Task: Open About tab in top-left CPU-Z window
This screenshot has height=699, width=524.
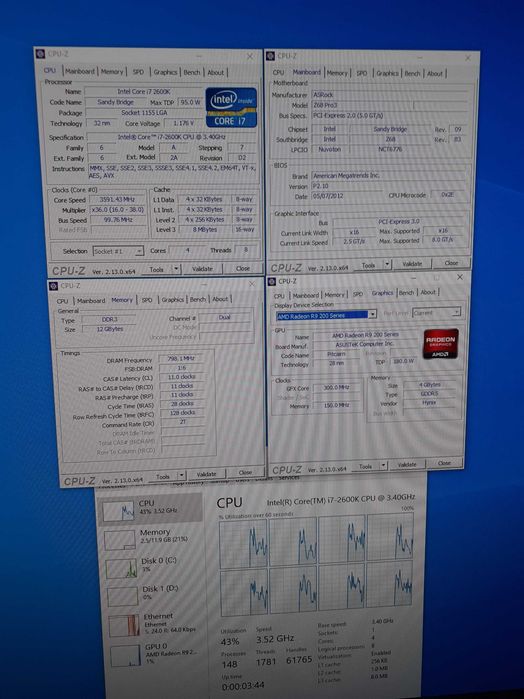Action: [x=216, y=72]
